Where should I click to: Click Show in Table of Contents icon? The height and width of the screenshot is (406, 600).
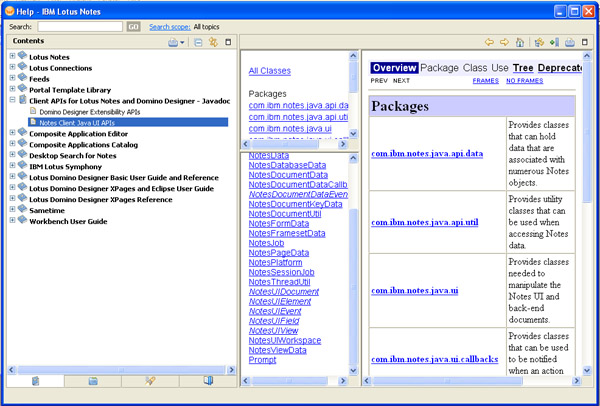point(538,42)
